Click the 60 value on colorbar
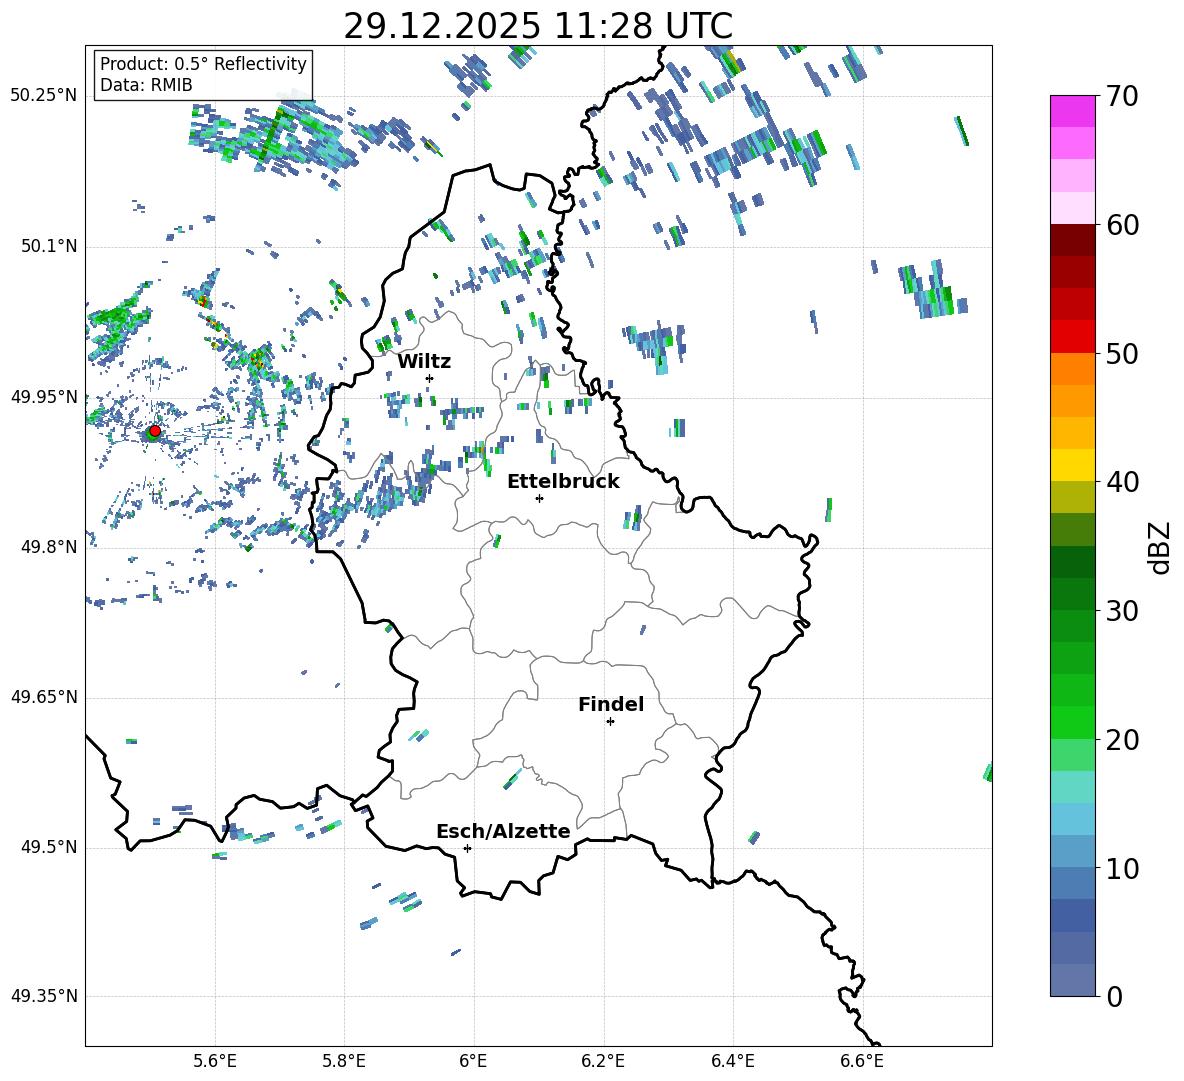 (x=1122, y=225)
